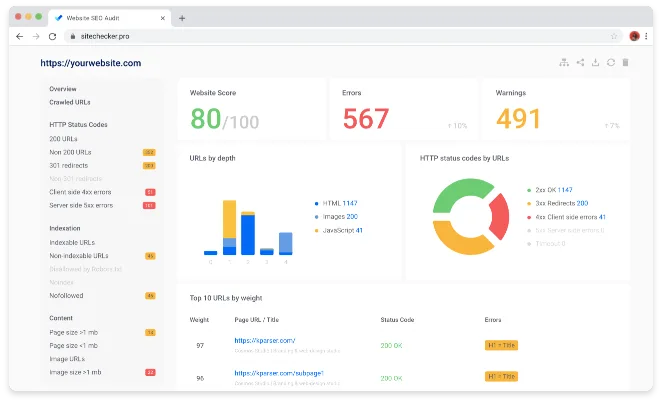Screen dimensions: 662x403
Task: Click the H1 = Title badge for weight 96
Action: pyautogui.click(x=501, y=376)
